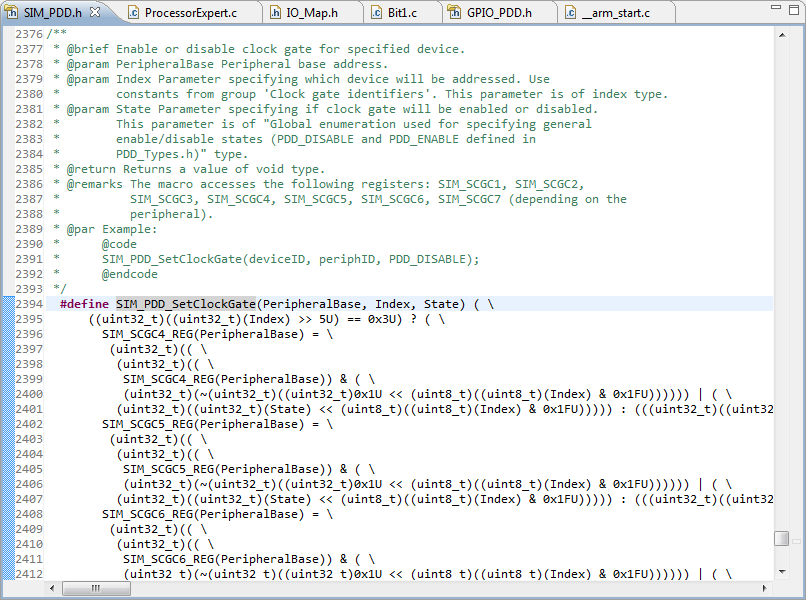The height and width of the screenshot is (600, 806).
Task: Click the #define keyword on line 2394
Action: tap(85, 304)
